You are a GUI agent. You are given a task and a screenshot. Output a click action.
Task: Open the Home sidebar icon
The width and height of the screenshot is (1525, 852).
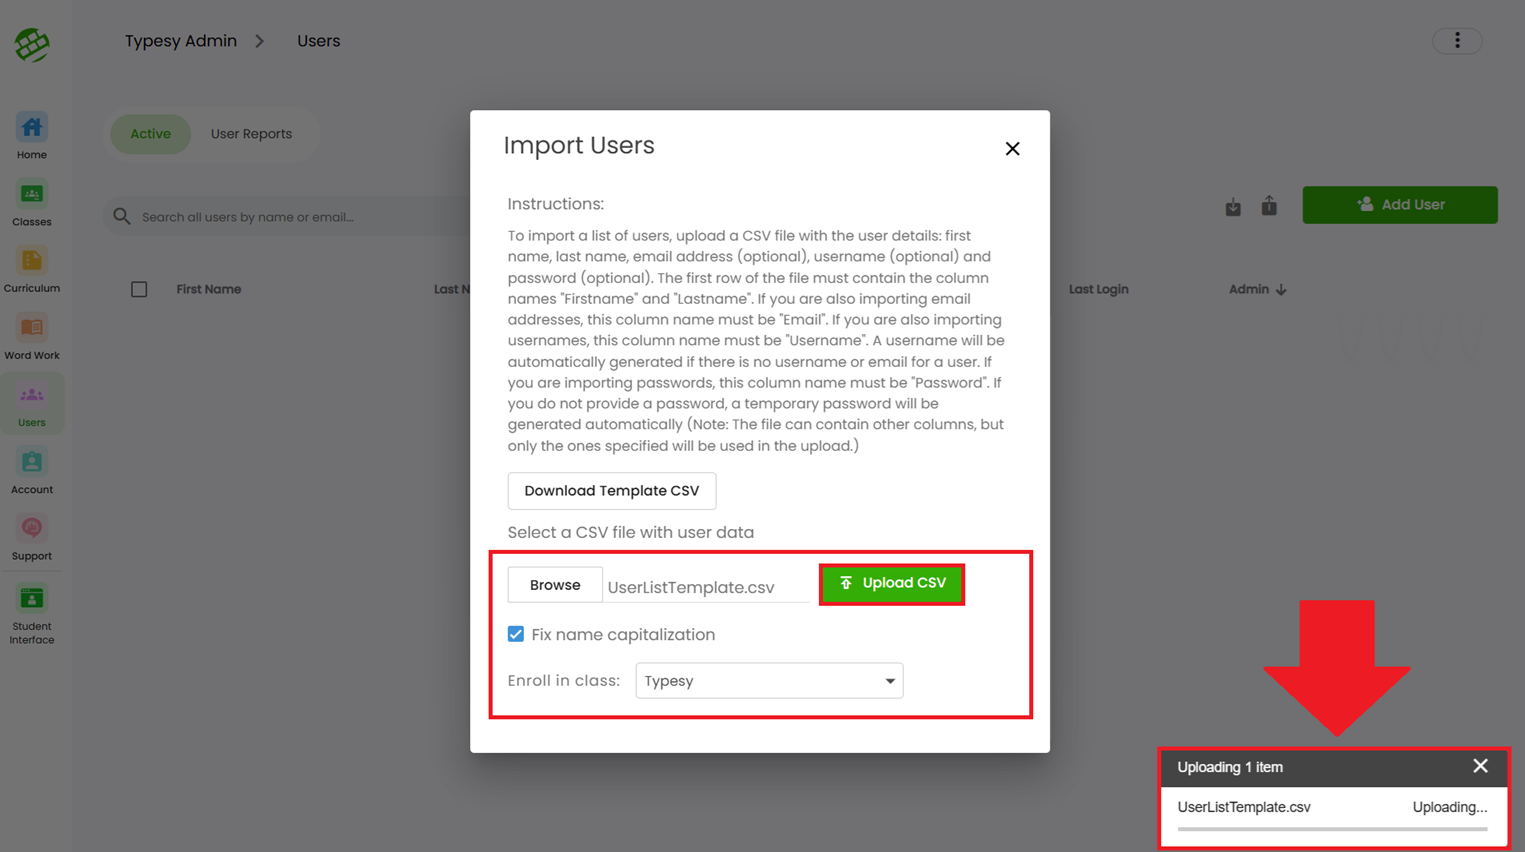tap(32, 137)
